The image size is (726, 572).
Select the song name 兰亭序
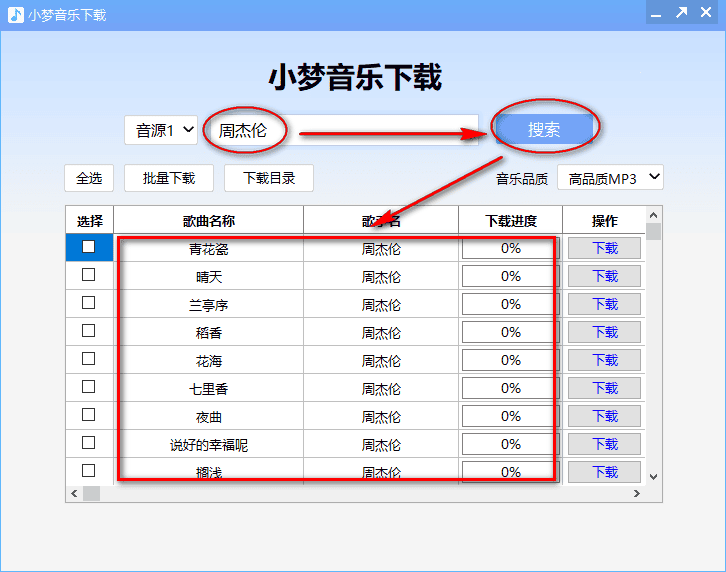pos(208,305)
